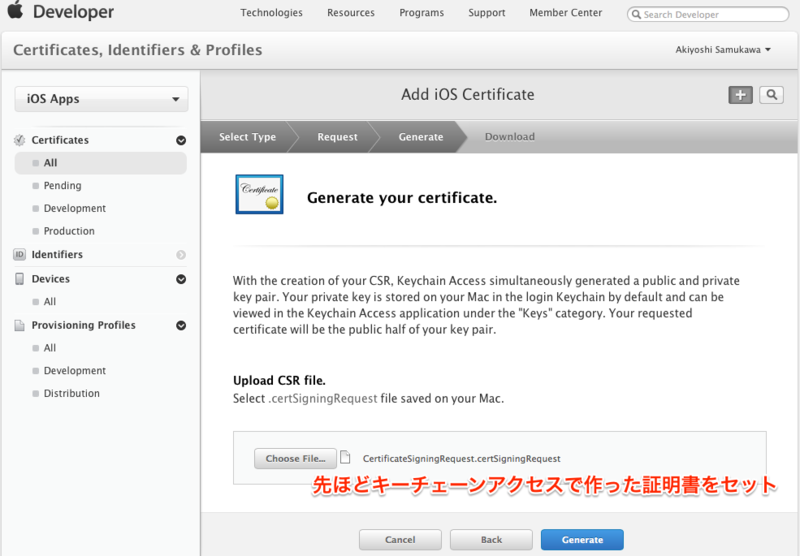Image resolution: width=800 pixels, height=556 pixels.
Task: Open the Programs menu
Action: pos(421,13)
